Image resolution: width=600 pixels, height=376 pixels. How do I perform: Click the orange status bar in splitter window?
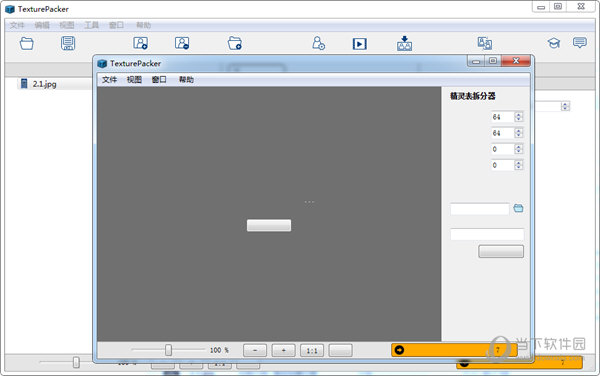click(x=454, y=350)
